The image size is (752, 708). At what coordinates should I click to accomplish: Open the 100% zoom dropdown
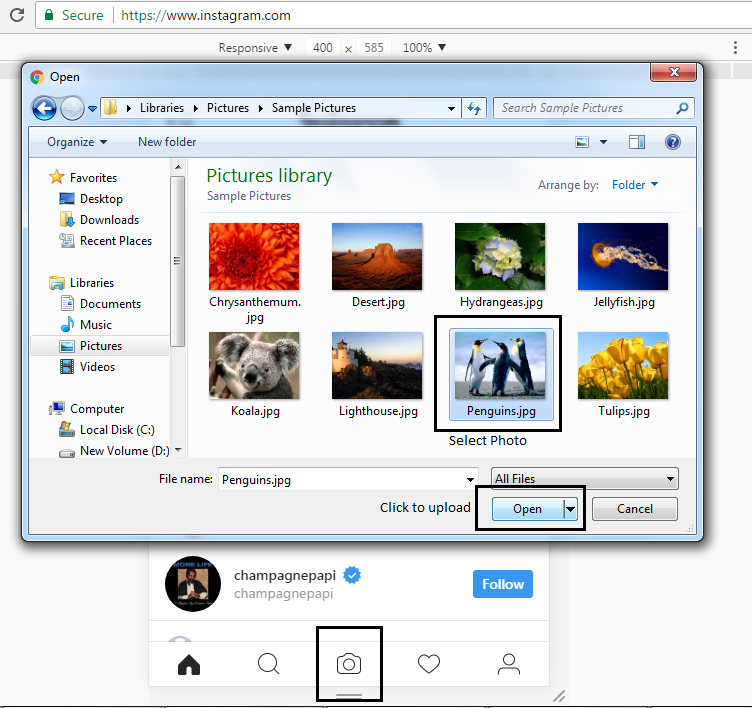click(424, 47)
